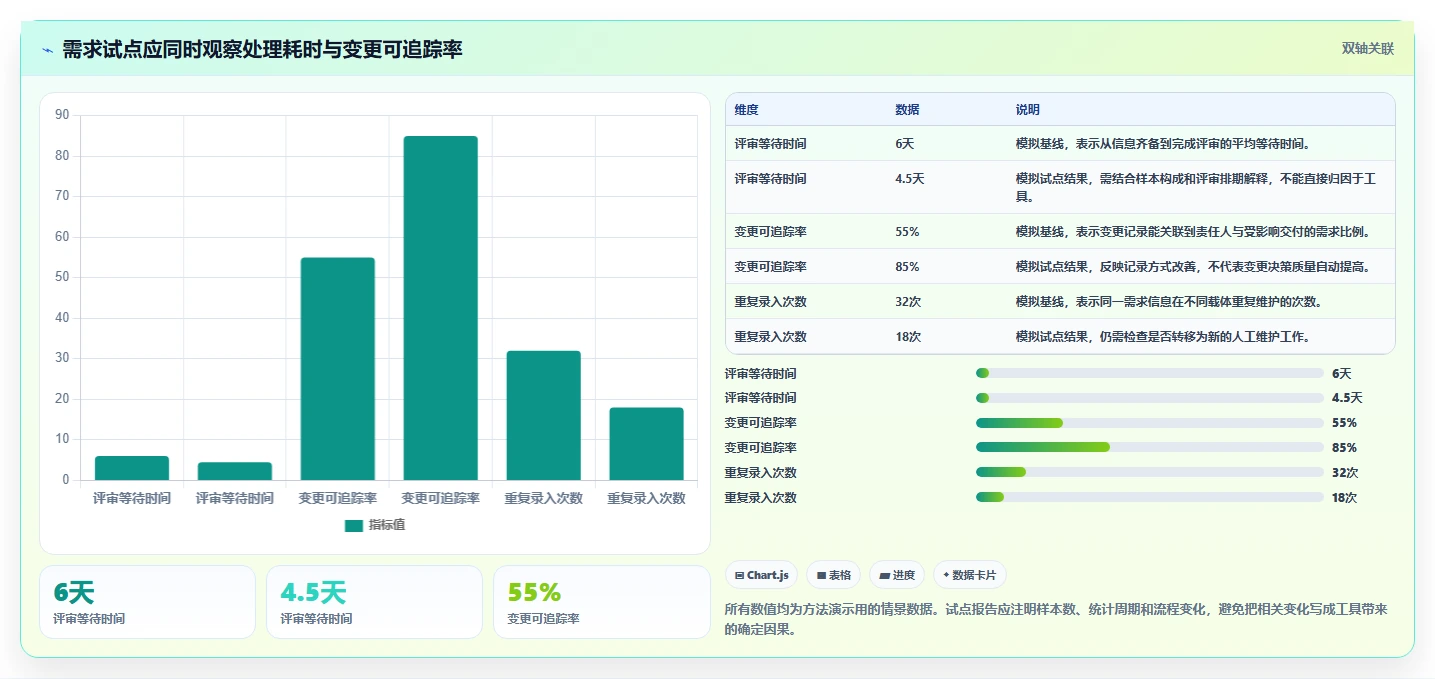
Task: Select the 表格 tag pill
Action: point(833,575)
